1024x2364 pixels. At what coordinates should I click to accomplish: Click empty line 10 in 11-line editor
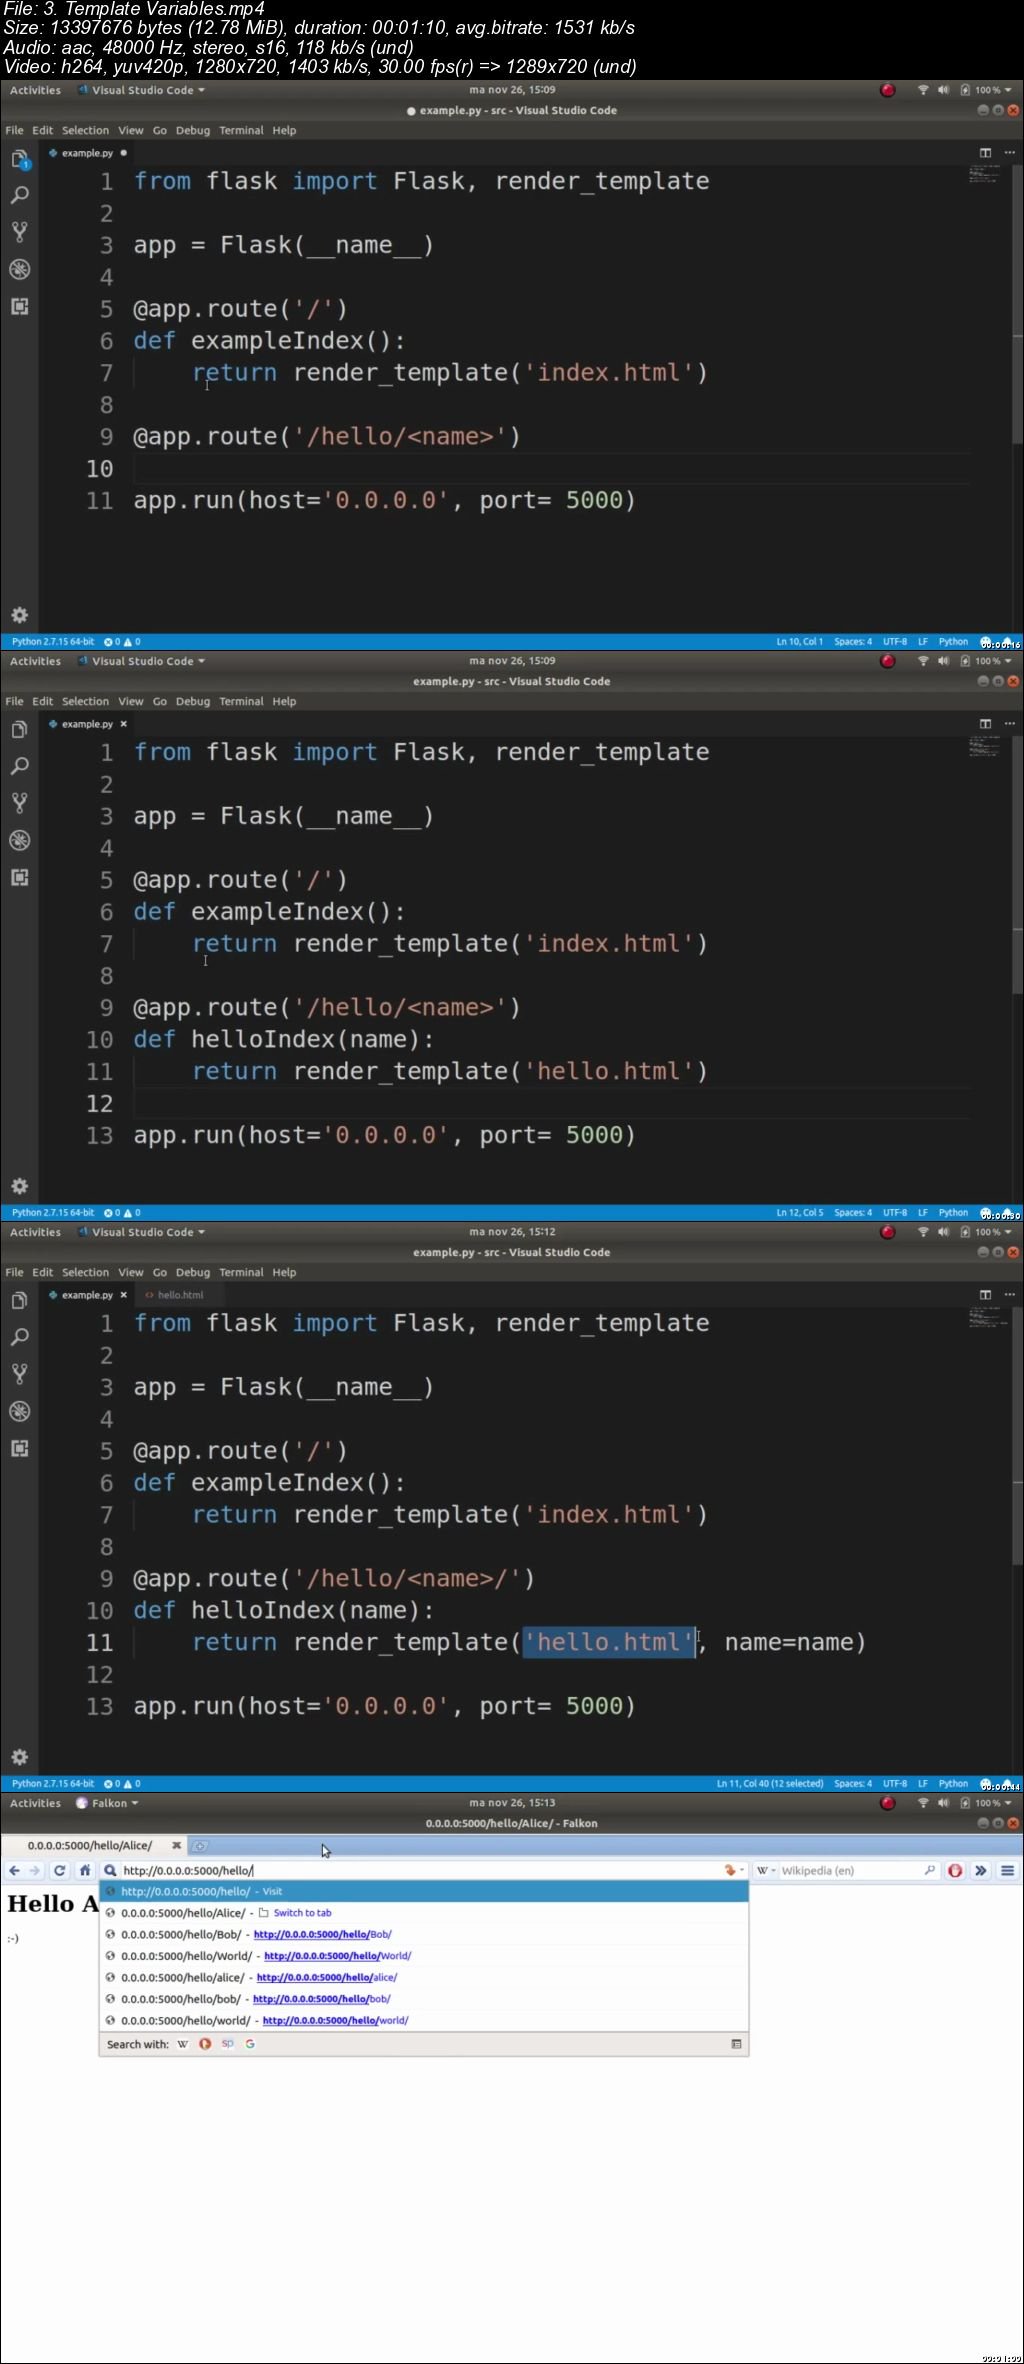click(x=550, y=468)
